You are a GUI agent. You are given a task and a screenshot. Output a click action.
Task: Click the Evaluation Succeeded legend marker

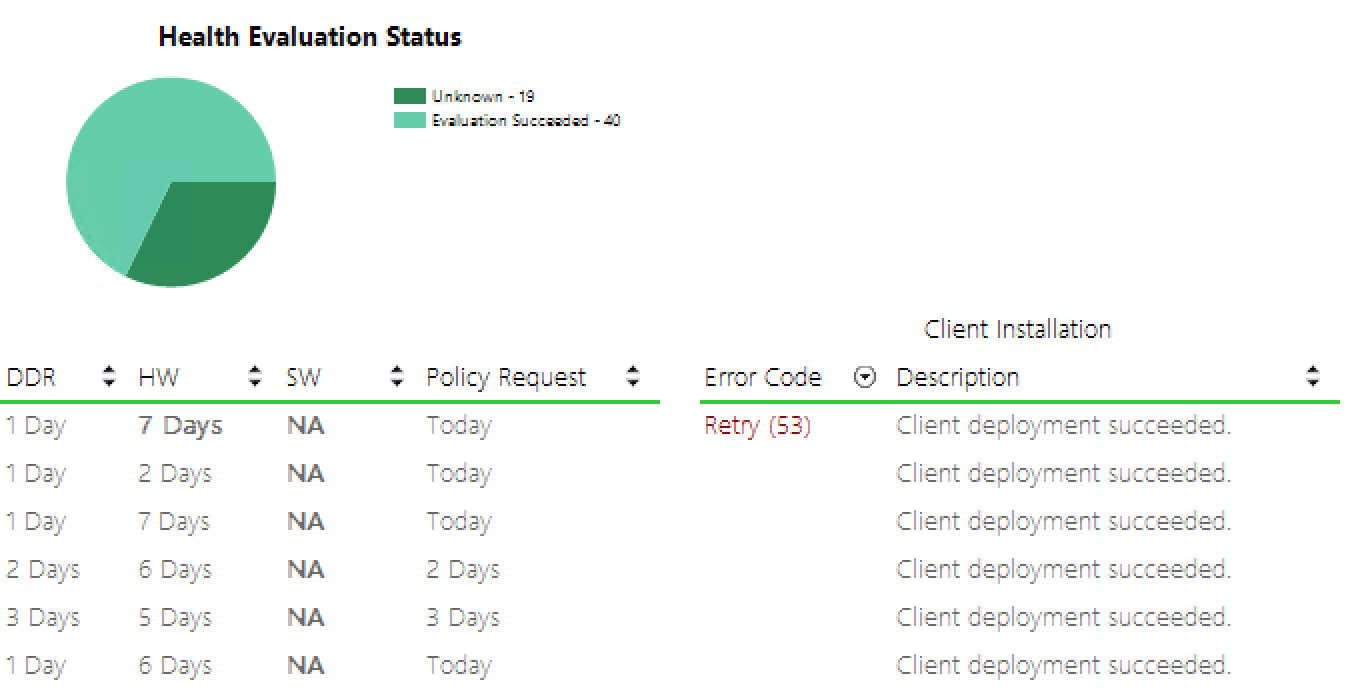410,120
